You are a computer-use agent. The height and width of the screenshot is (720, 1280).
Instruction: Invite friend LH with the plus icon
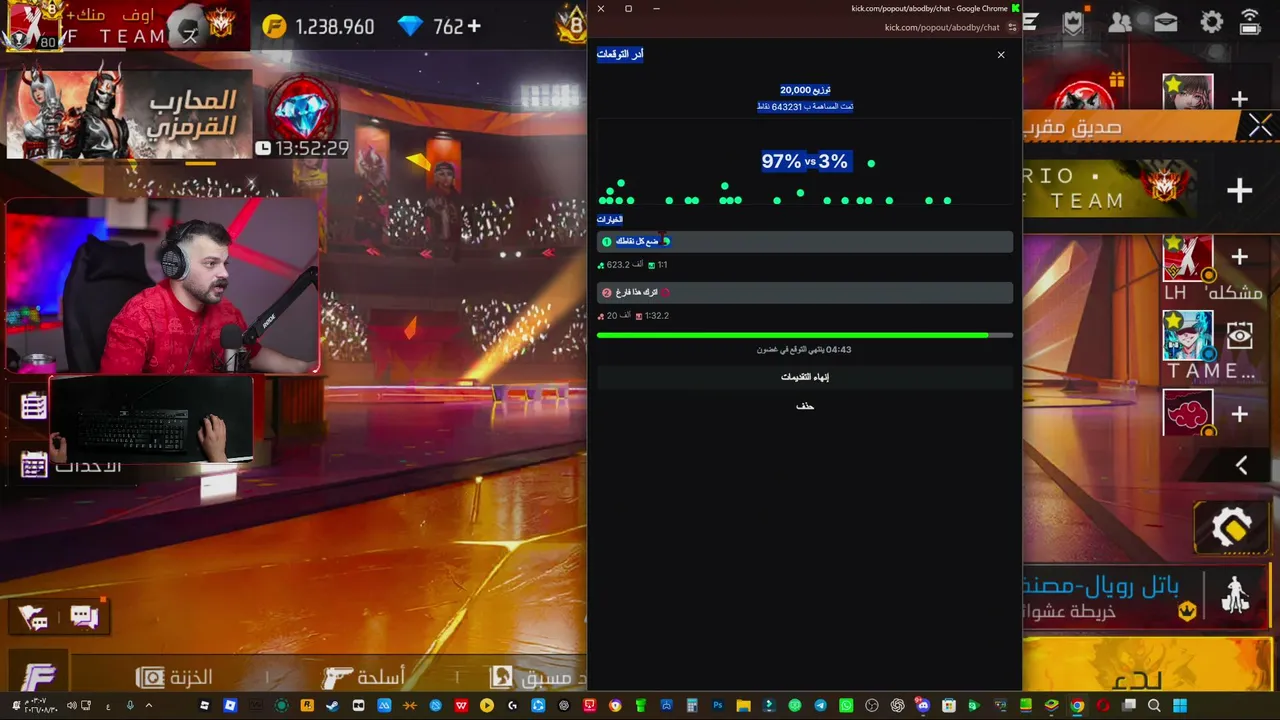[1239, 257]
